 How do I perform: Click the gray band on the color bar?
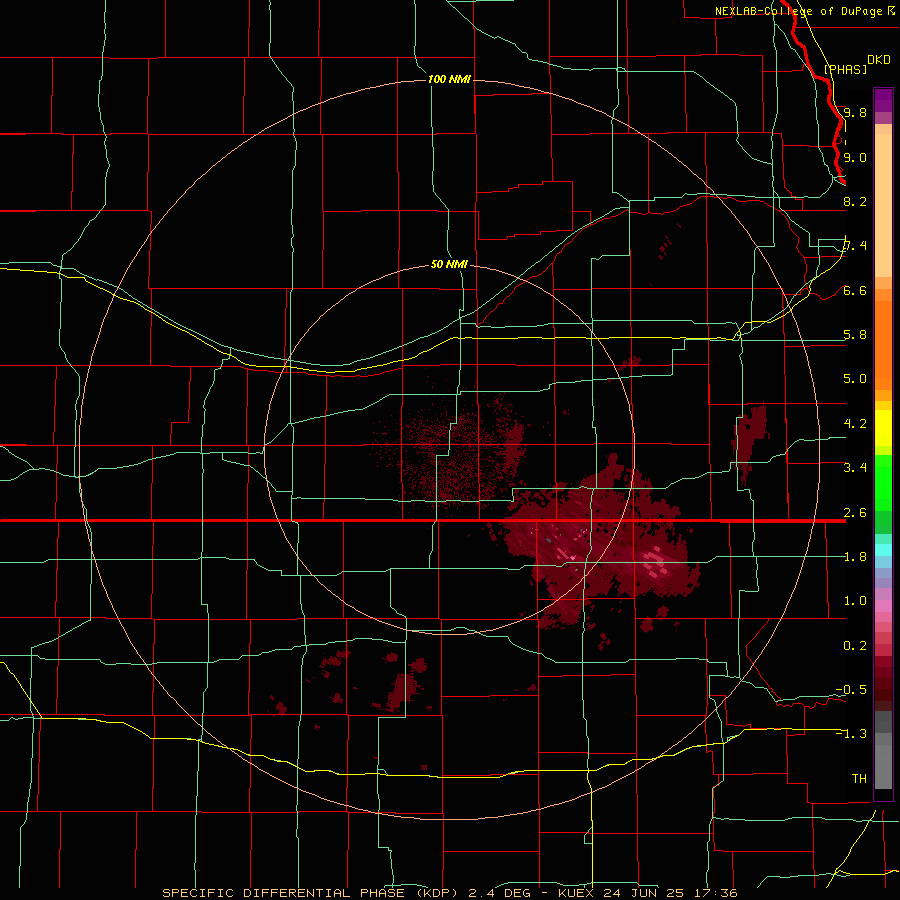883,752
